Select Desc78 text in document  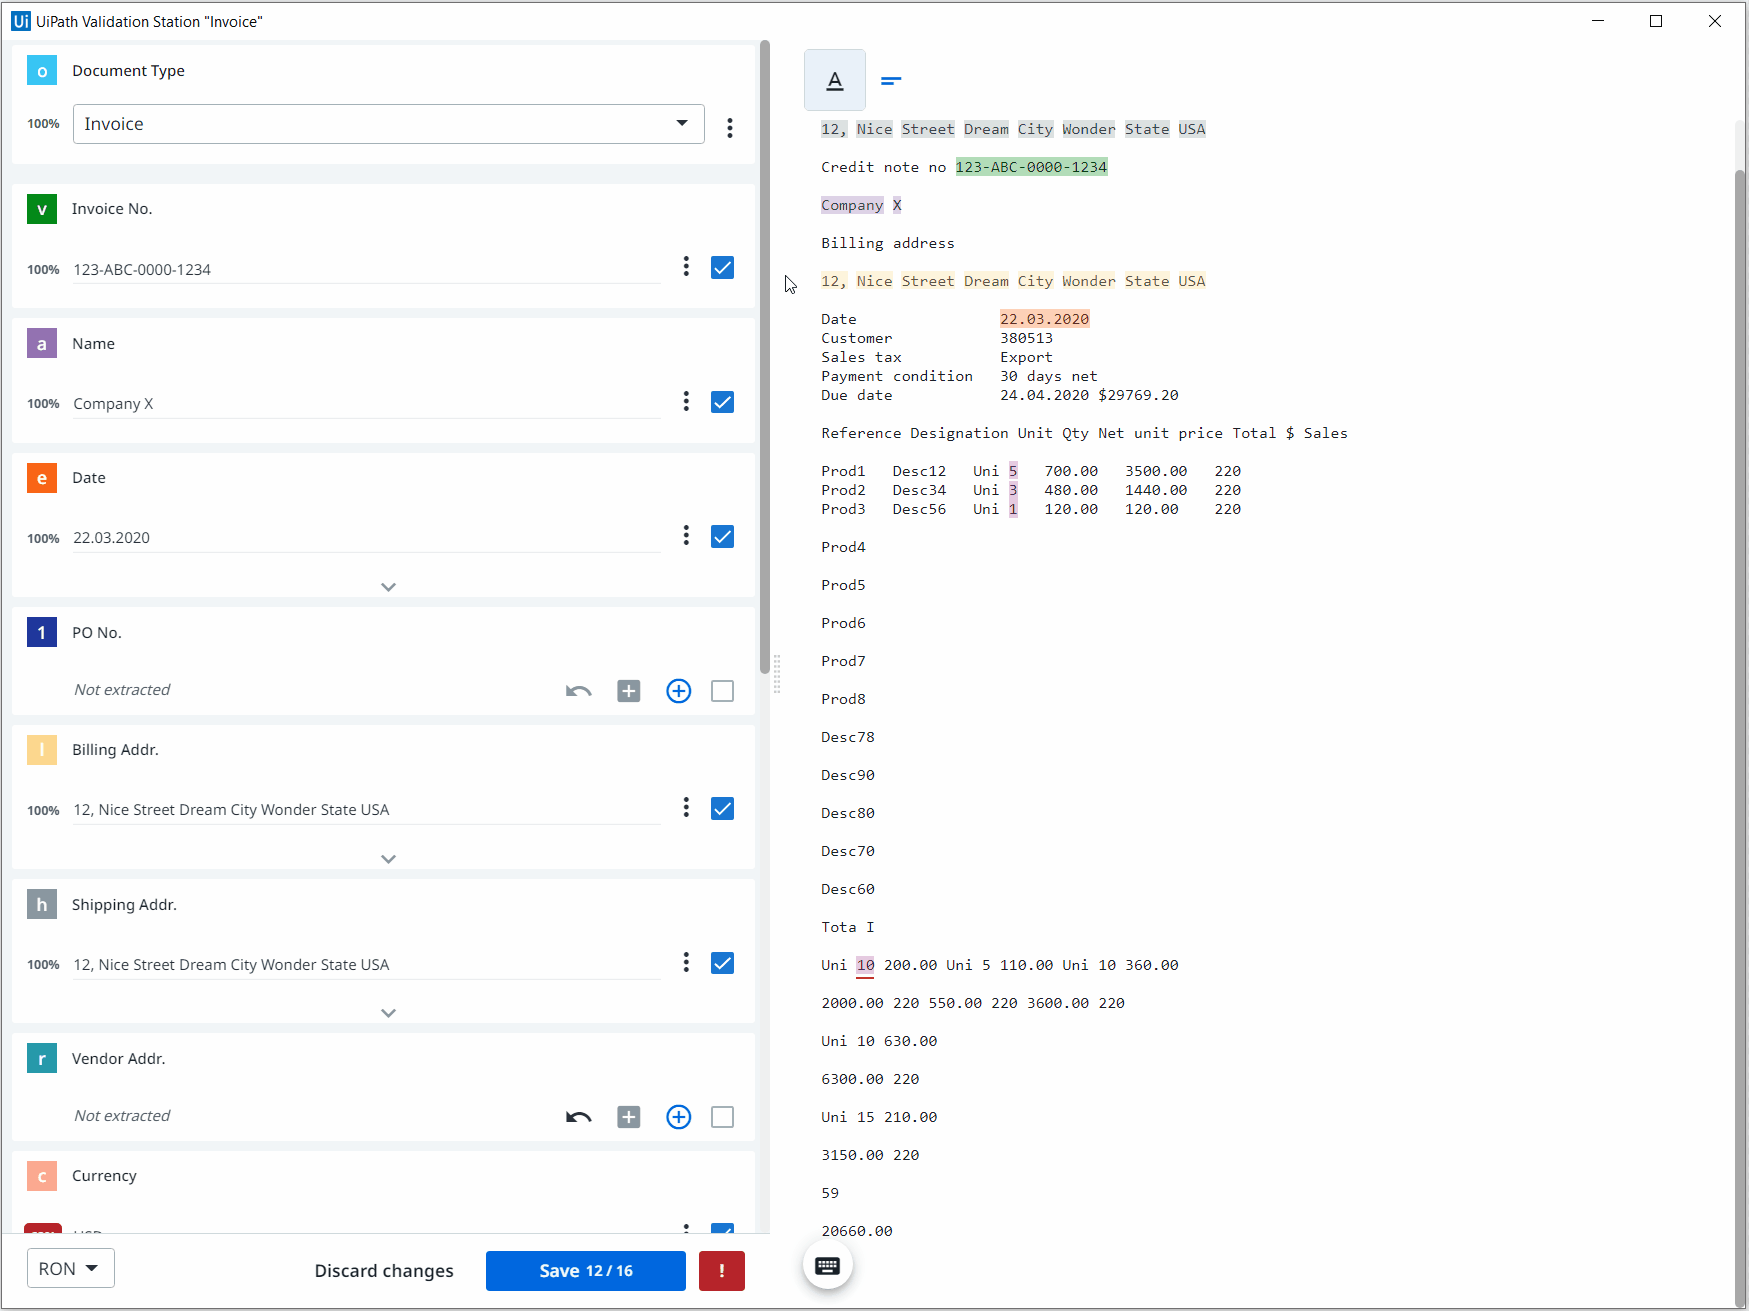coord(848,737)
